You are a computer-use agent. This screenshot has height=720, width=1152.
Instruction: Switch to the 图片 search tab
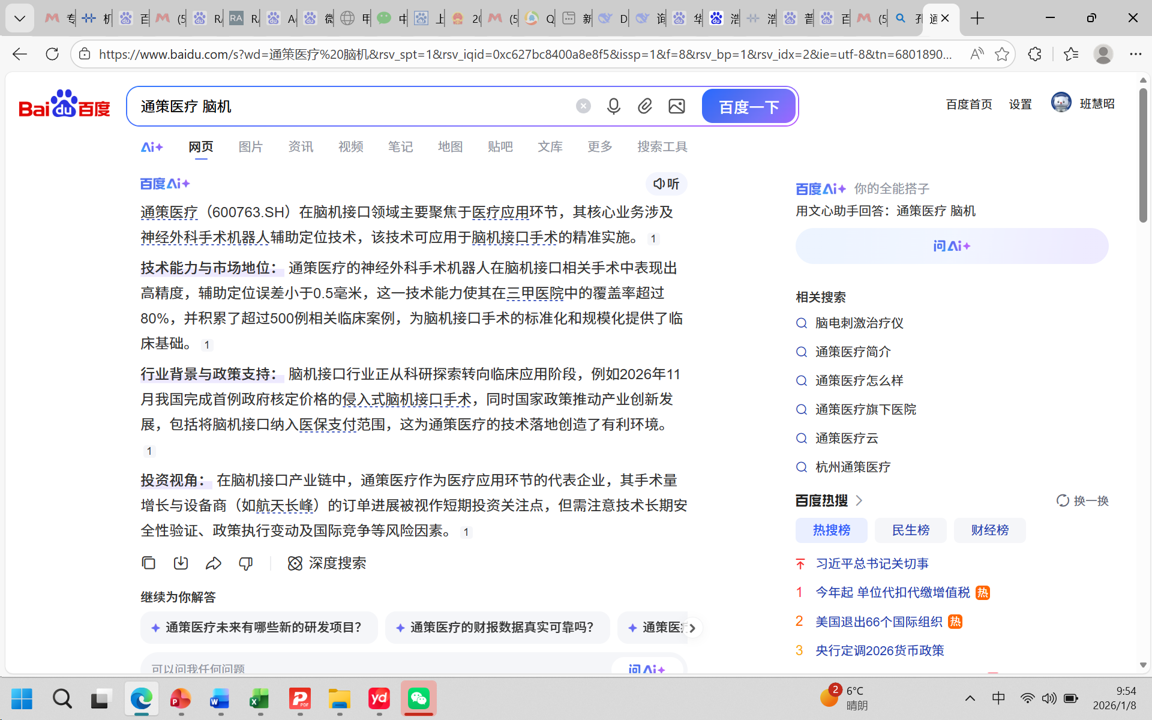click(x=250, y=147)
